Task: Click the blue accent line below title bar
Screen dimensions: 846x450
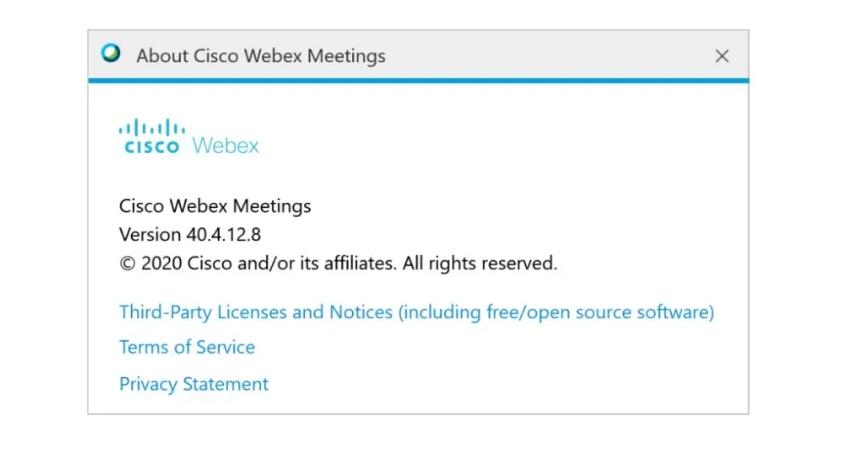Action: [x=418, y=80]
